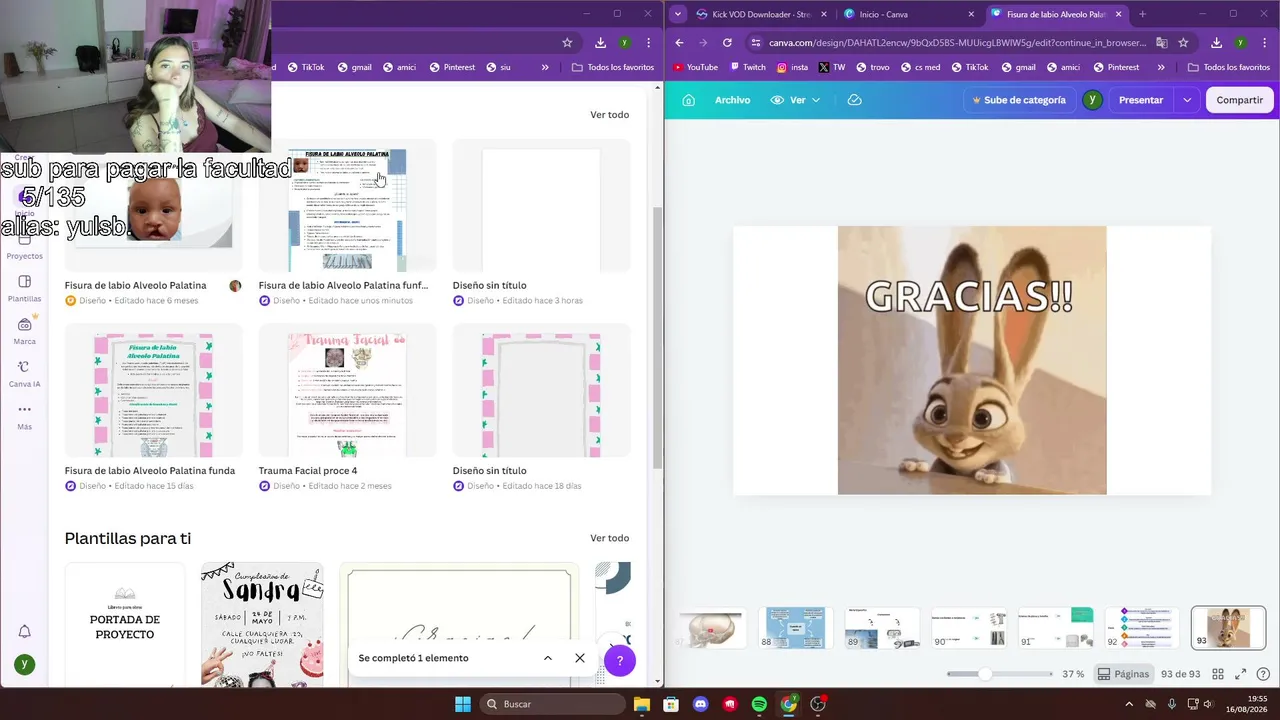Switch to grid view of pages
Viewport: 1280px width, 720px height.
click(1218, 674)
